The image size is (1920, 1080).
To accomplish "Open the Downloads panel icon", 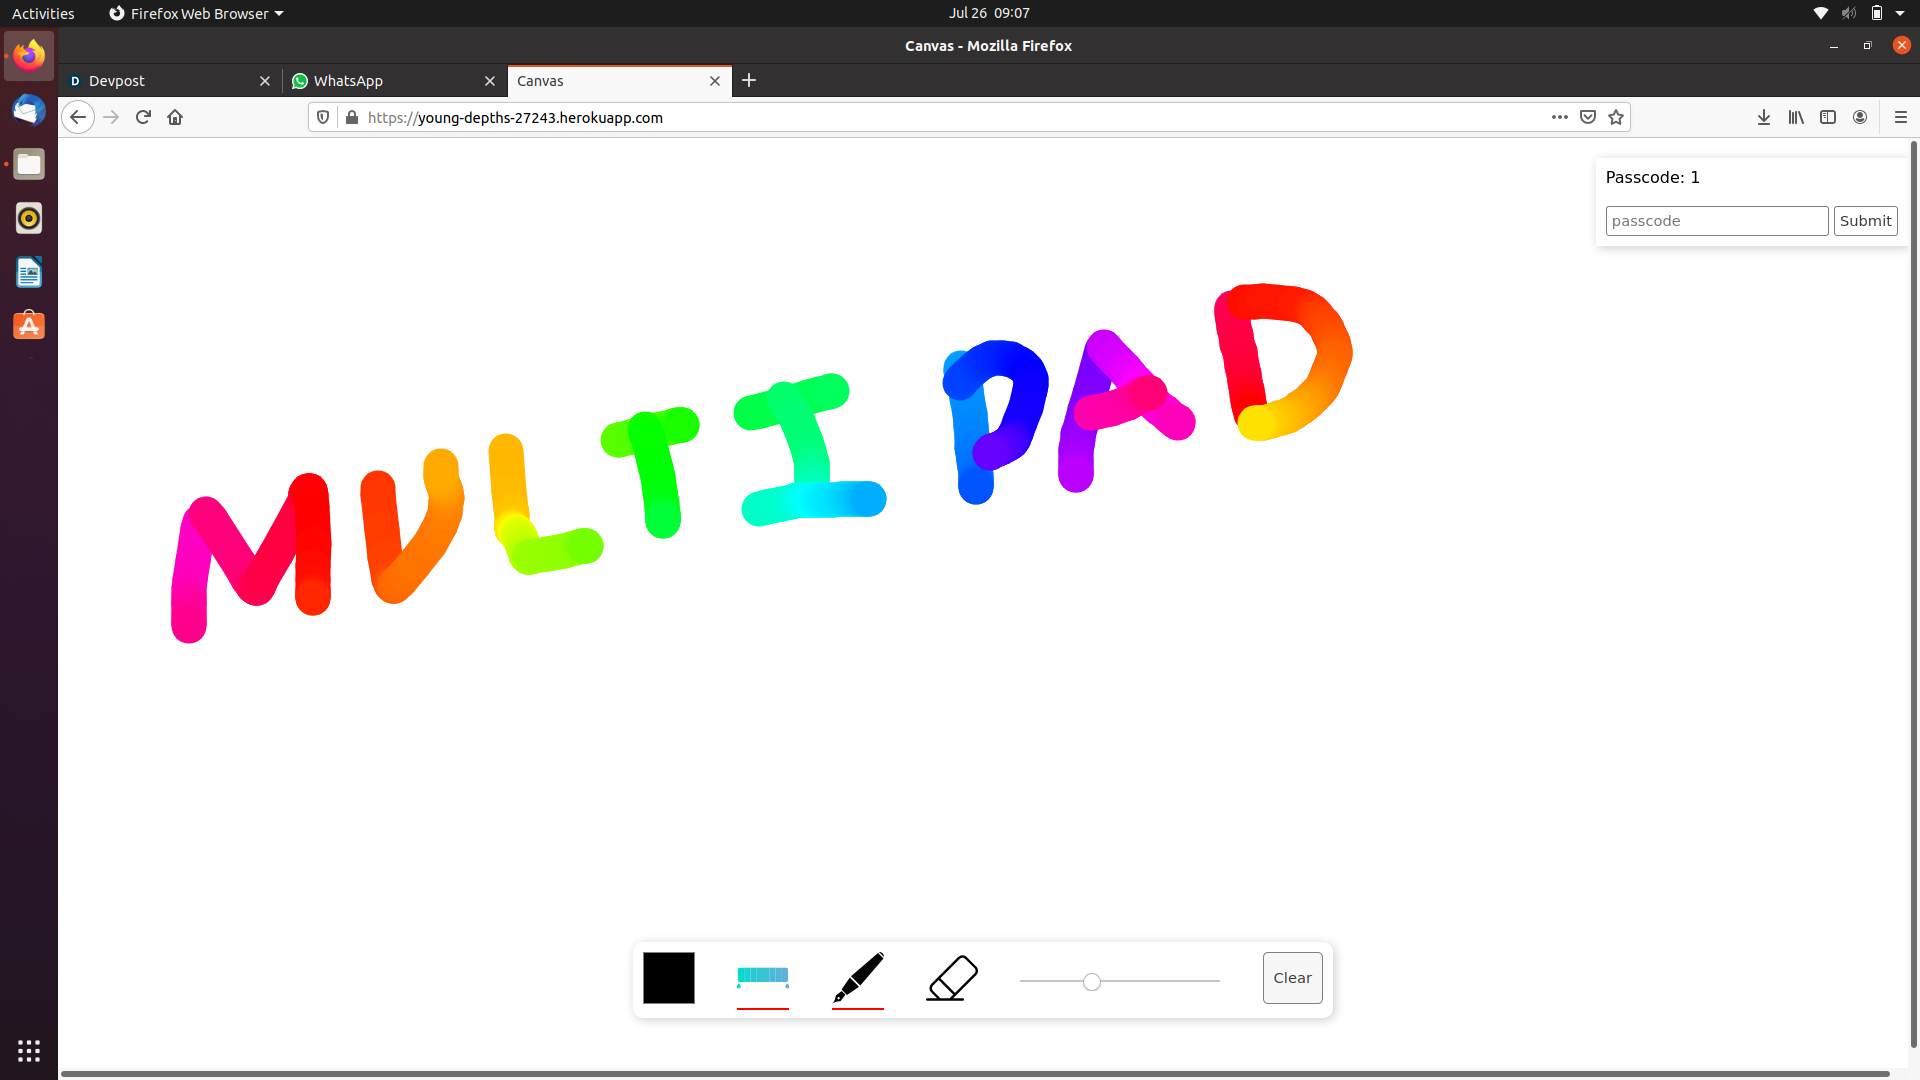I will (x=1764, y=117).
